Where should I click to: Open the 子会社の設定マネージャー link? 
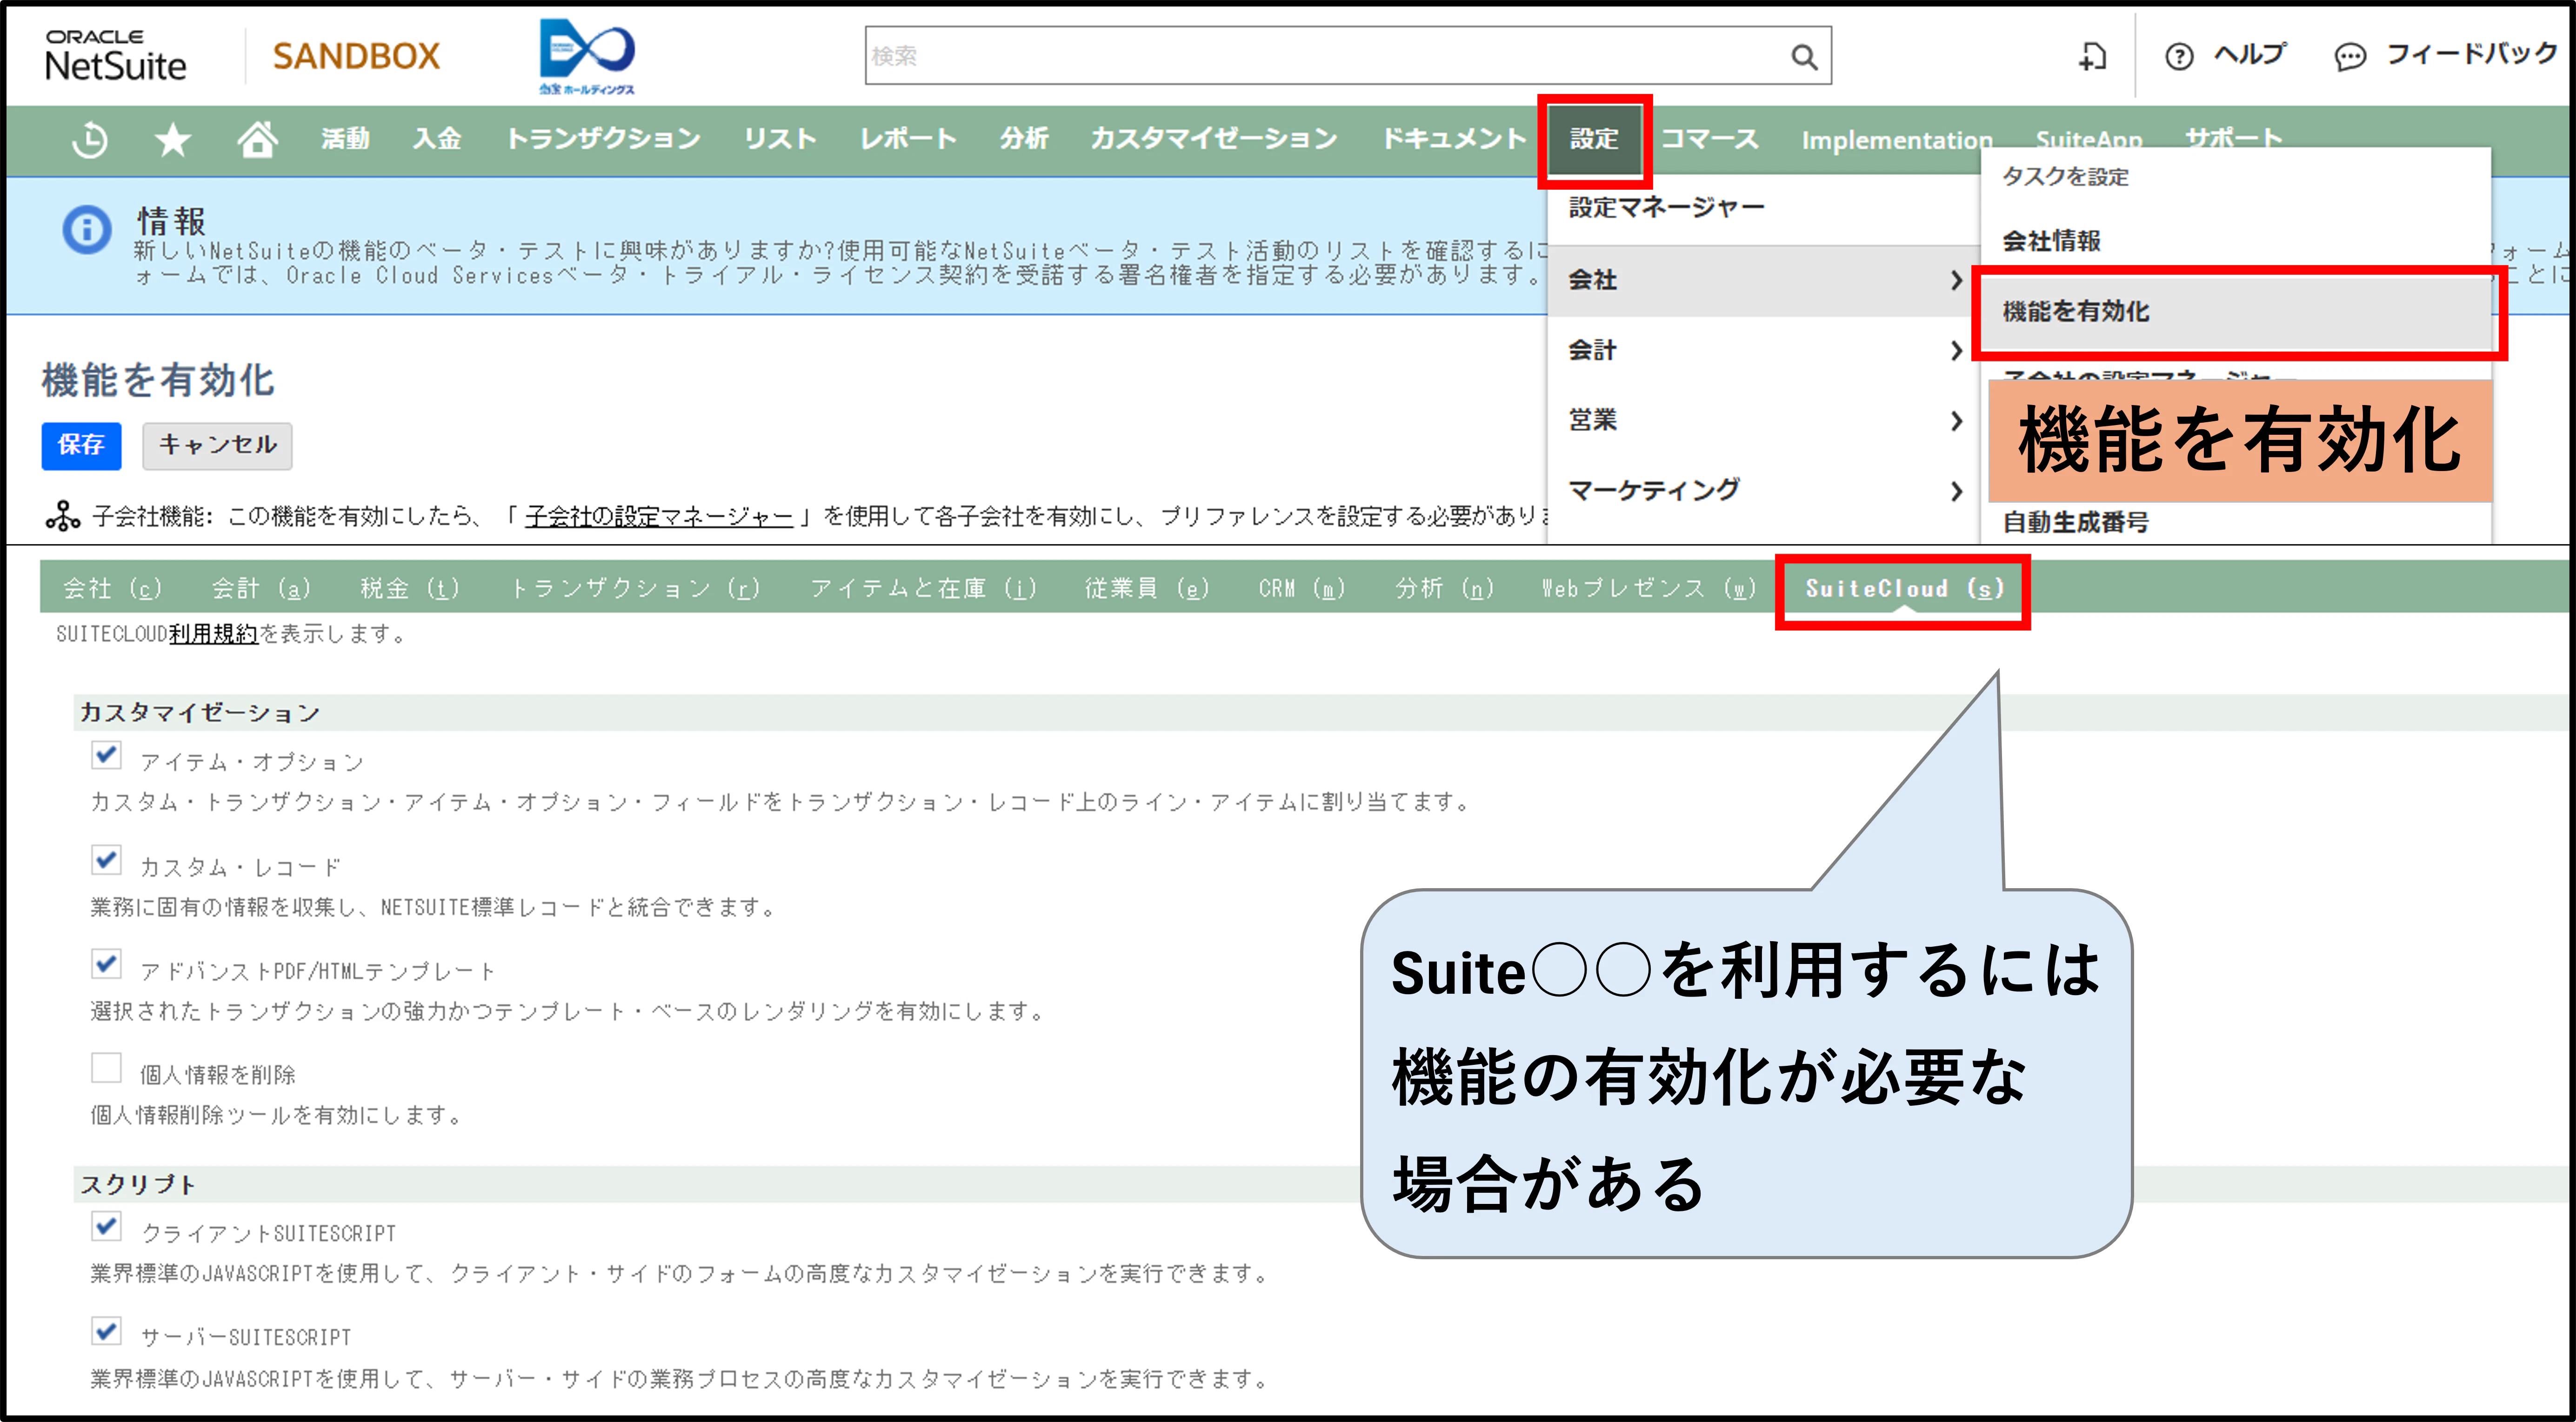pyautogui.click(x=658, y=516)
